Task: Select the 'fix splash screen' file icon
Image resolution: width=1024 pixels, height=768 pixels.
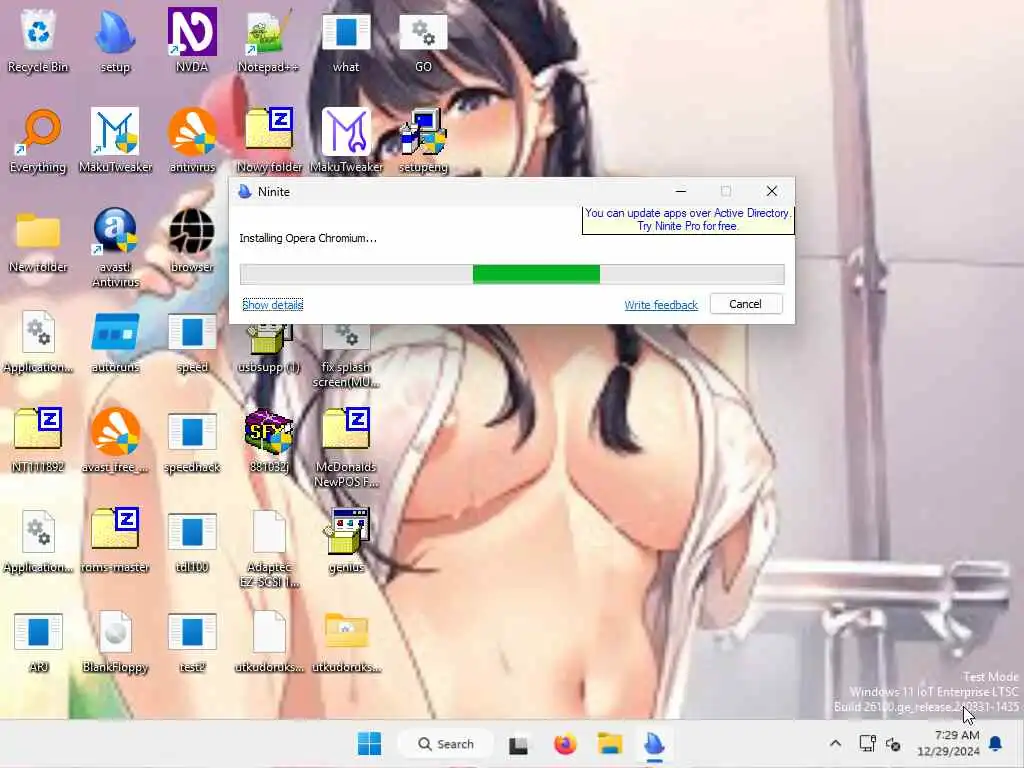Action: (x=345, y=356)
